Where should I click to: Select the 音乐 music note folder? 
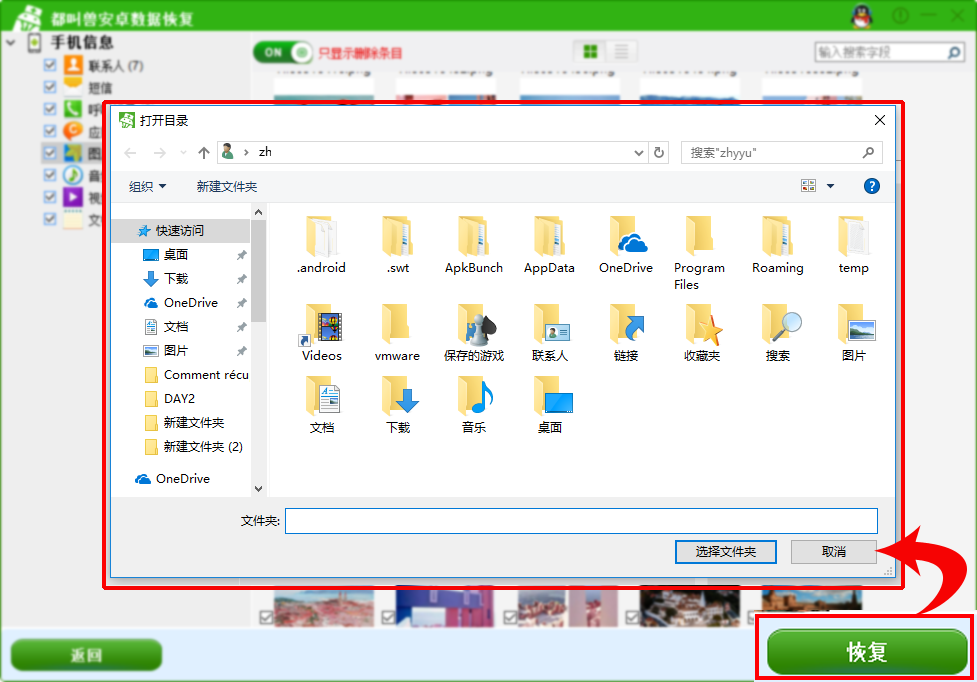(474, 396)
